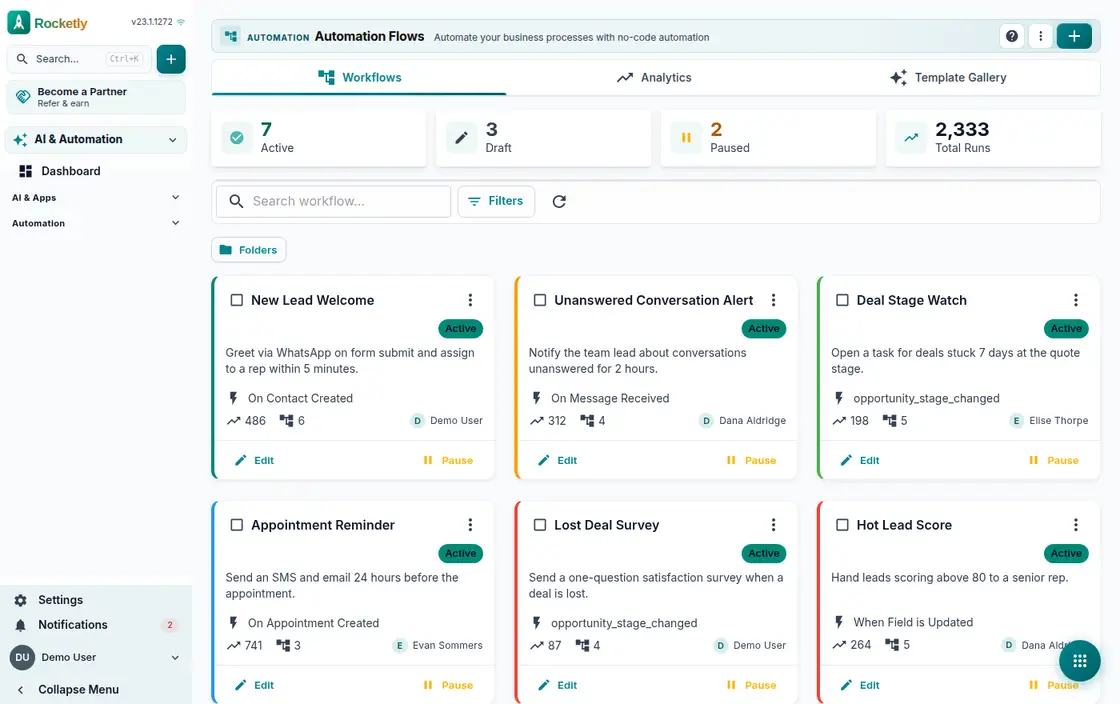Image resolution: width=1120 pixels, height=704 pixels.
Task: Edit the Unanswered Conversation Alert workflow
Action: coord(557,461)
